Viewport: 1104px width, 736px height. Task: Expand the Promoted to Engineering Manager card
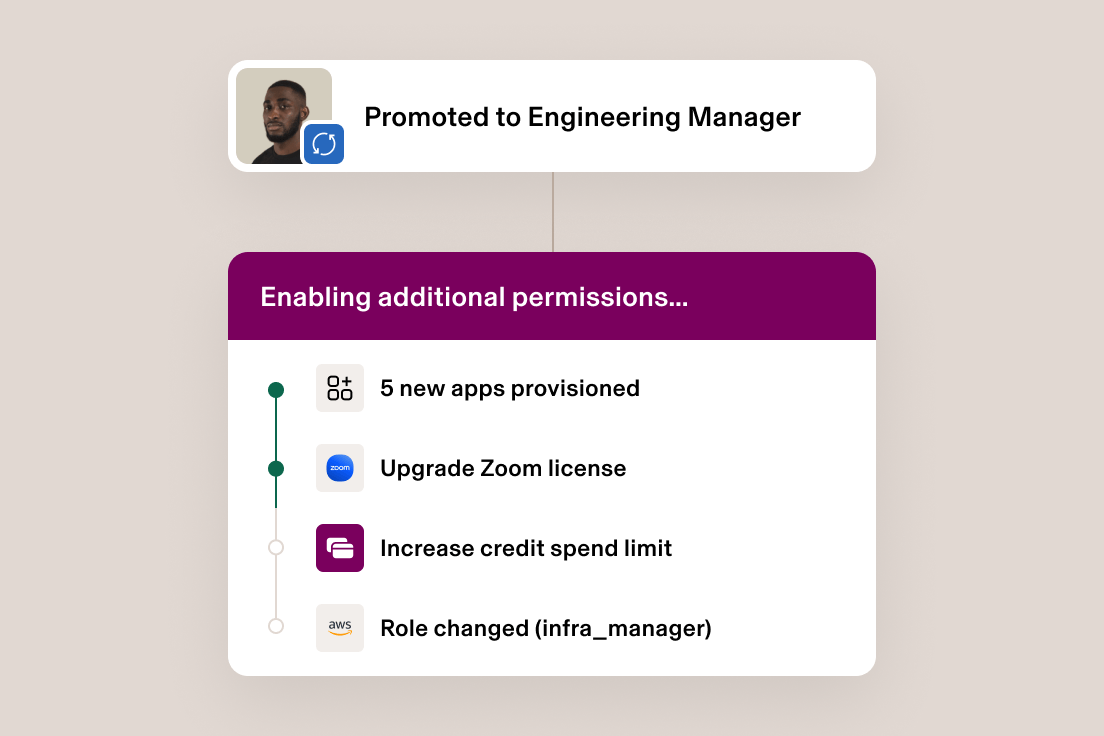pos(583,116)
